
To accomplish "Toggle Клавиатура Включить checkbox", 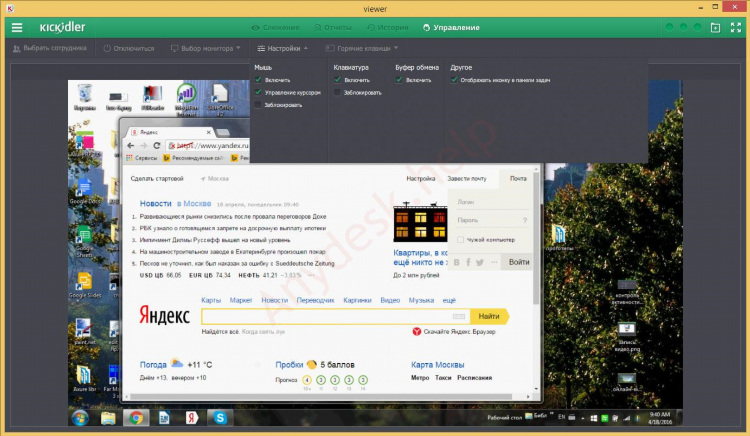I will click(337, 80).
